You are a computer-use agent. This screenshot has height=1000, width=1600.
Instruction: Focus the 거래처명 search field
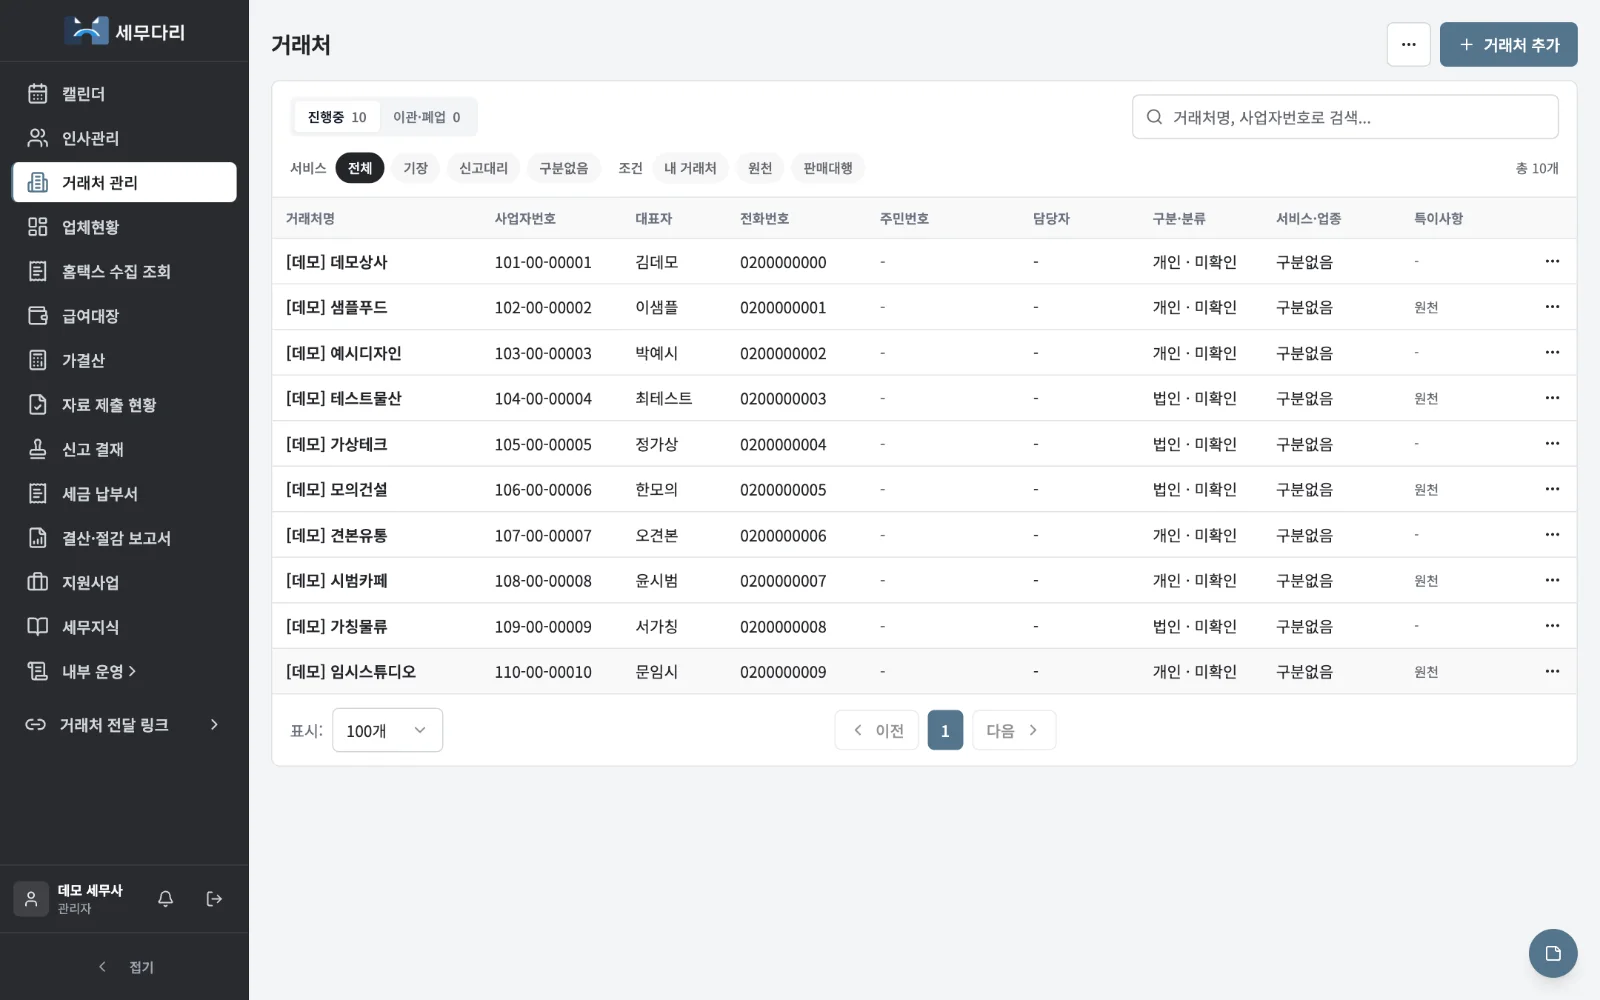click(x=1345, y=117)
